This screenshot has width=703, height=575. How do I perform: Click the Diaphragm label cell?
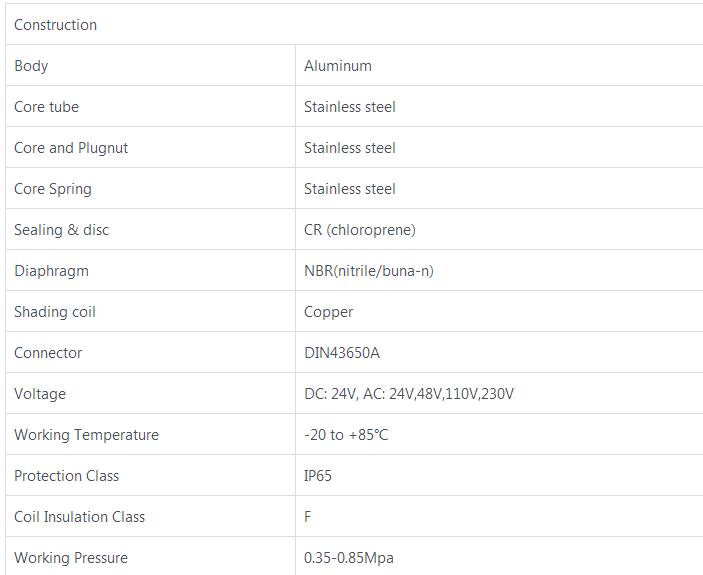[x=51, y=271]
